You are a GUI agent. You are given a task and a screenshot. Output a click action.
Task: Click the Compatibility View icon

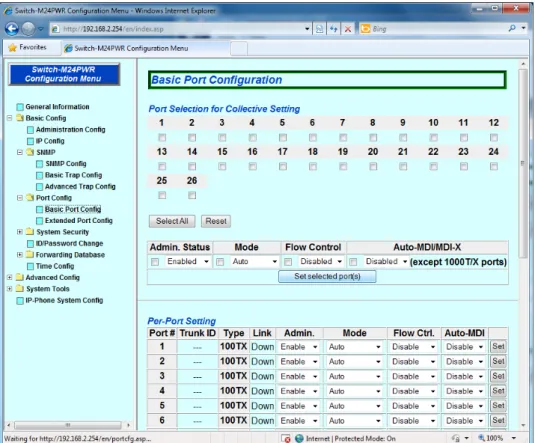pyautogui.click(x=319, y=29)
